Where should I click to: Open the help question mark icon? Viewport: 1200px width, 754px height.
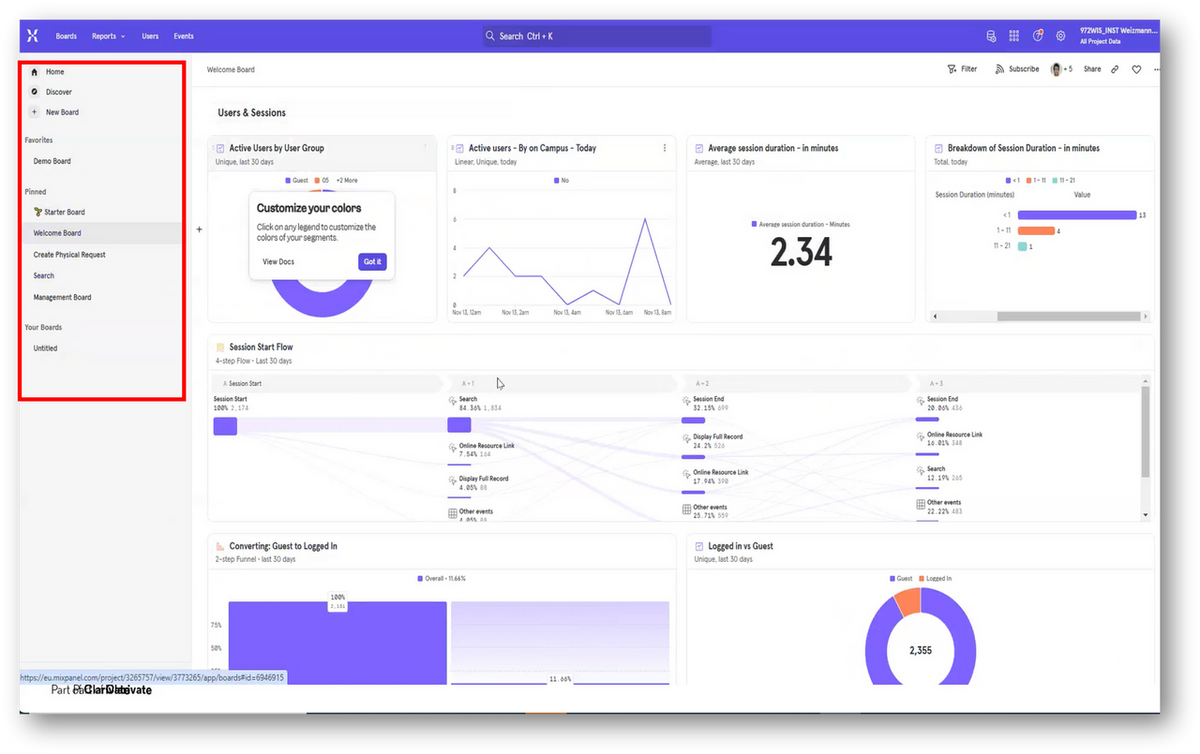(1037, 36)
